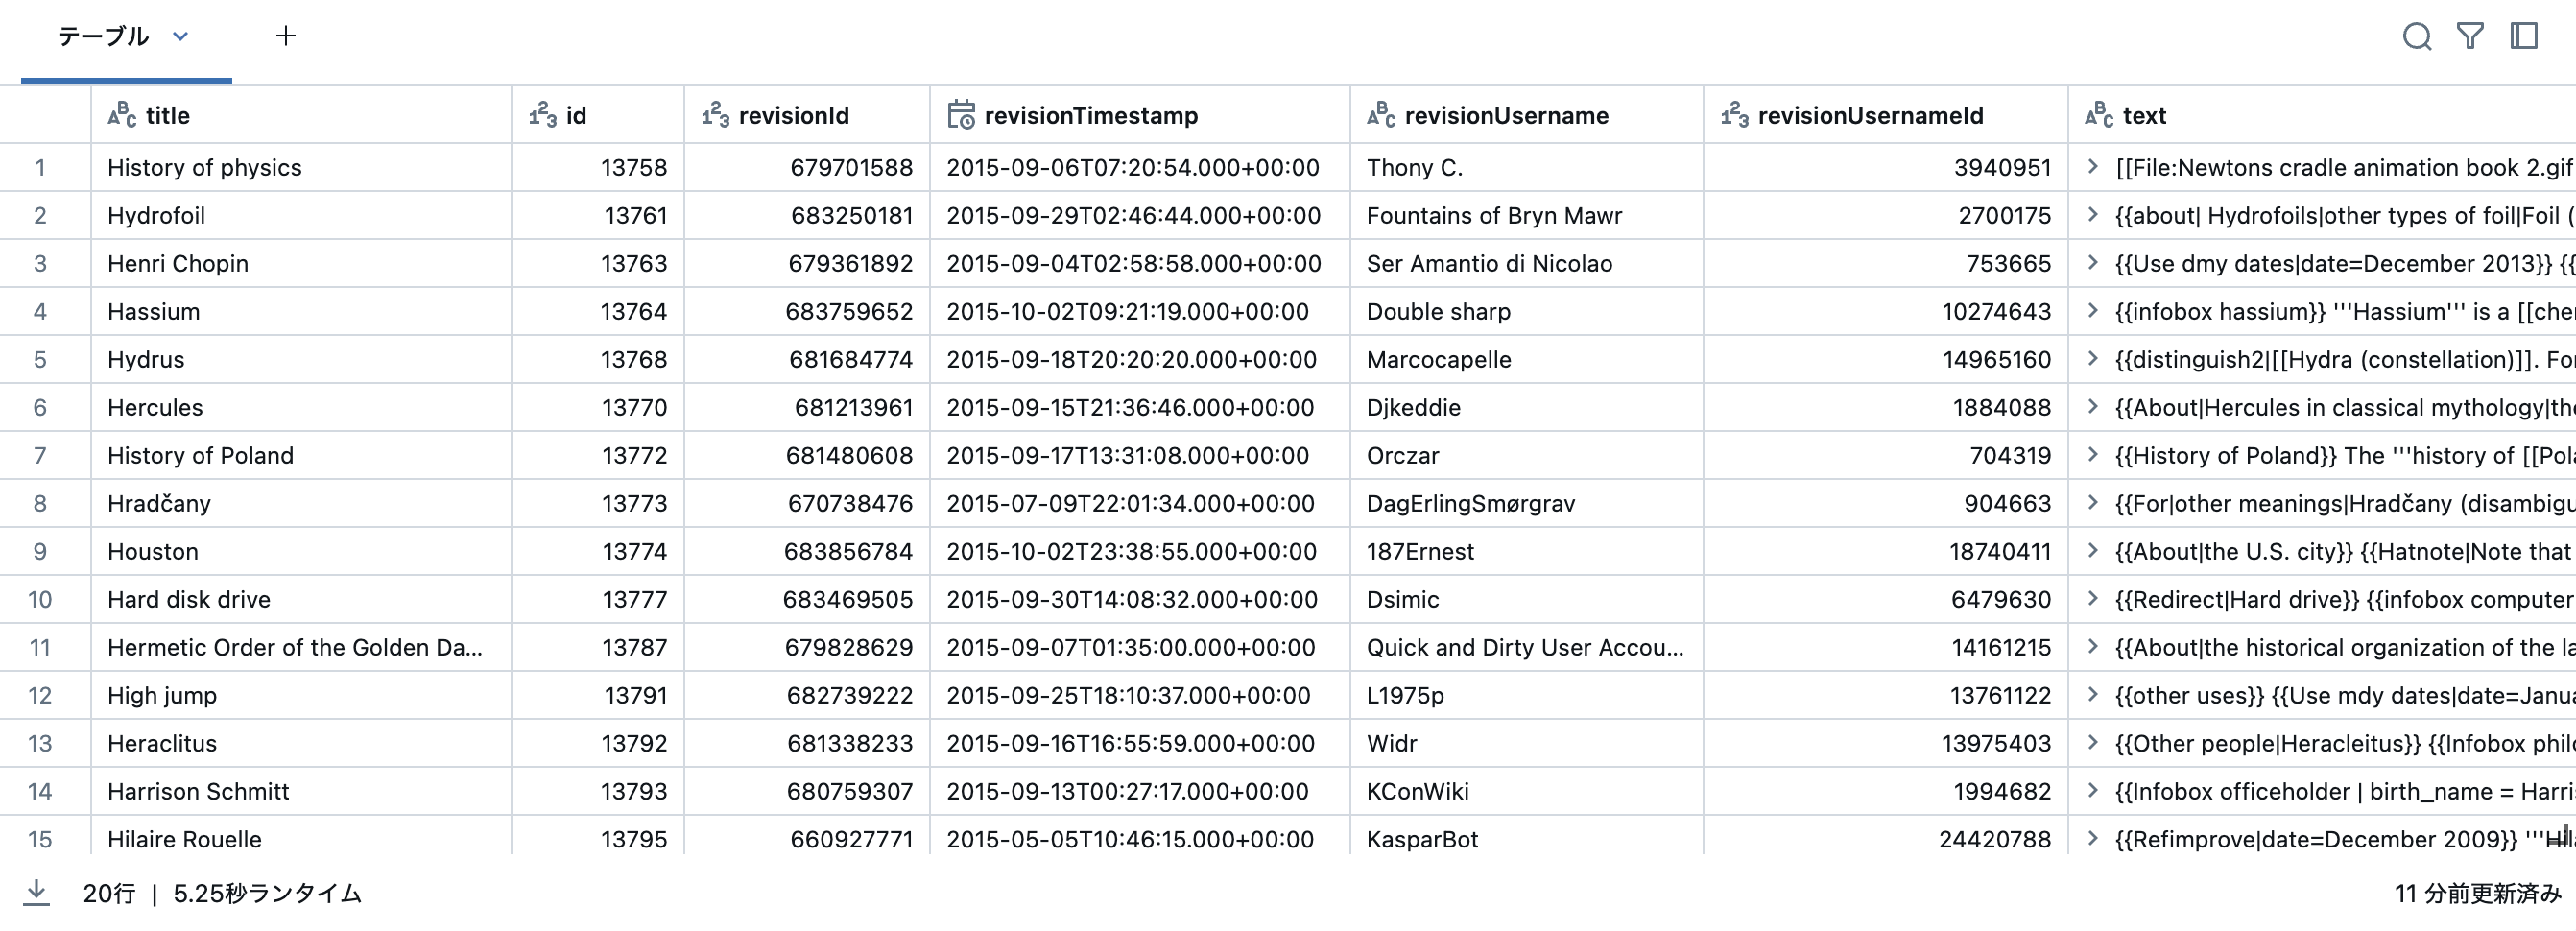Select row number 7
The width and height of the screenshot is (2576, 931).
click(41, 455)
